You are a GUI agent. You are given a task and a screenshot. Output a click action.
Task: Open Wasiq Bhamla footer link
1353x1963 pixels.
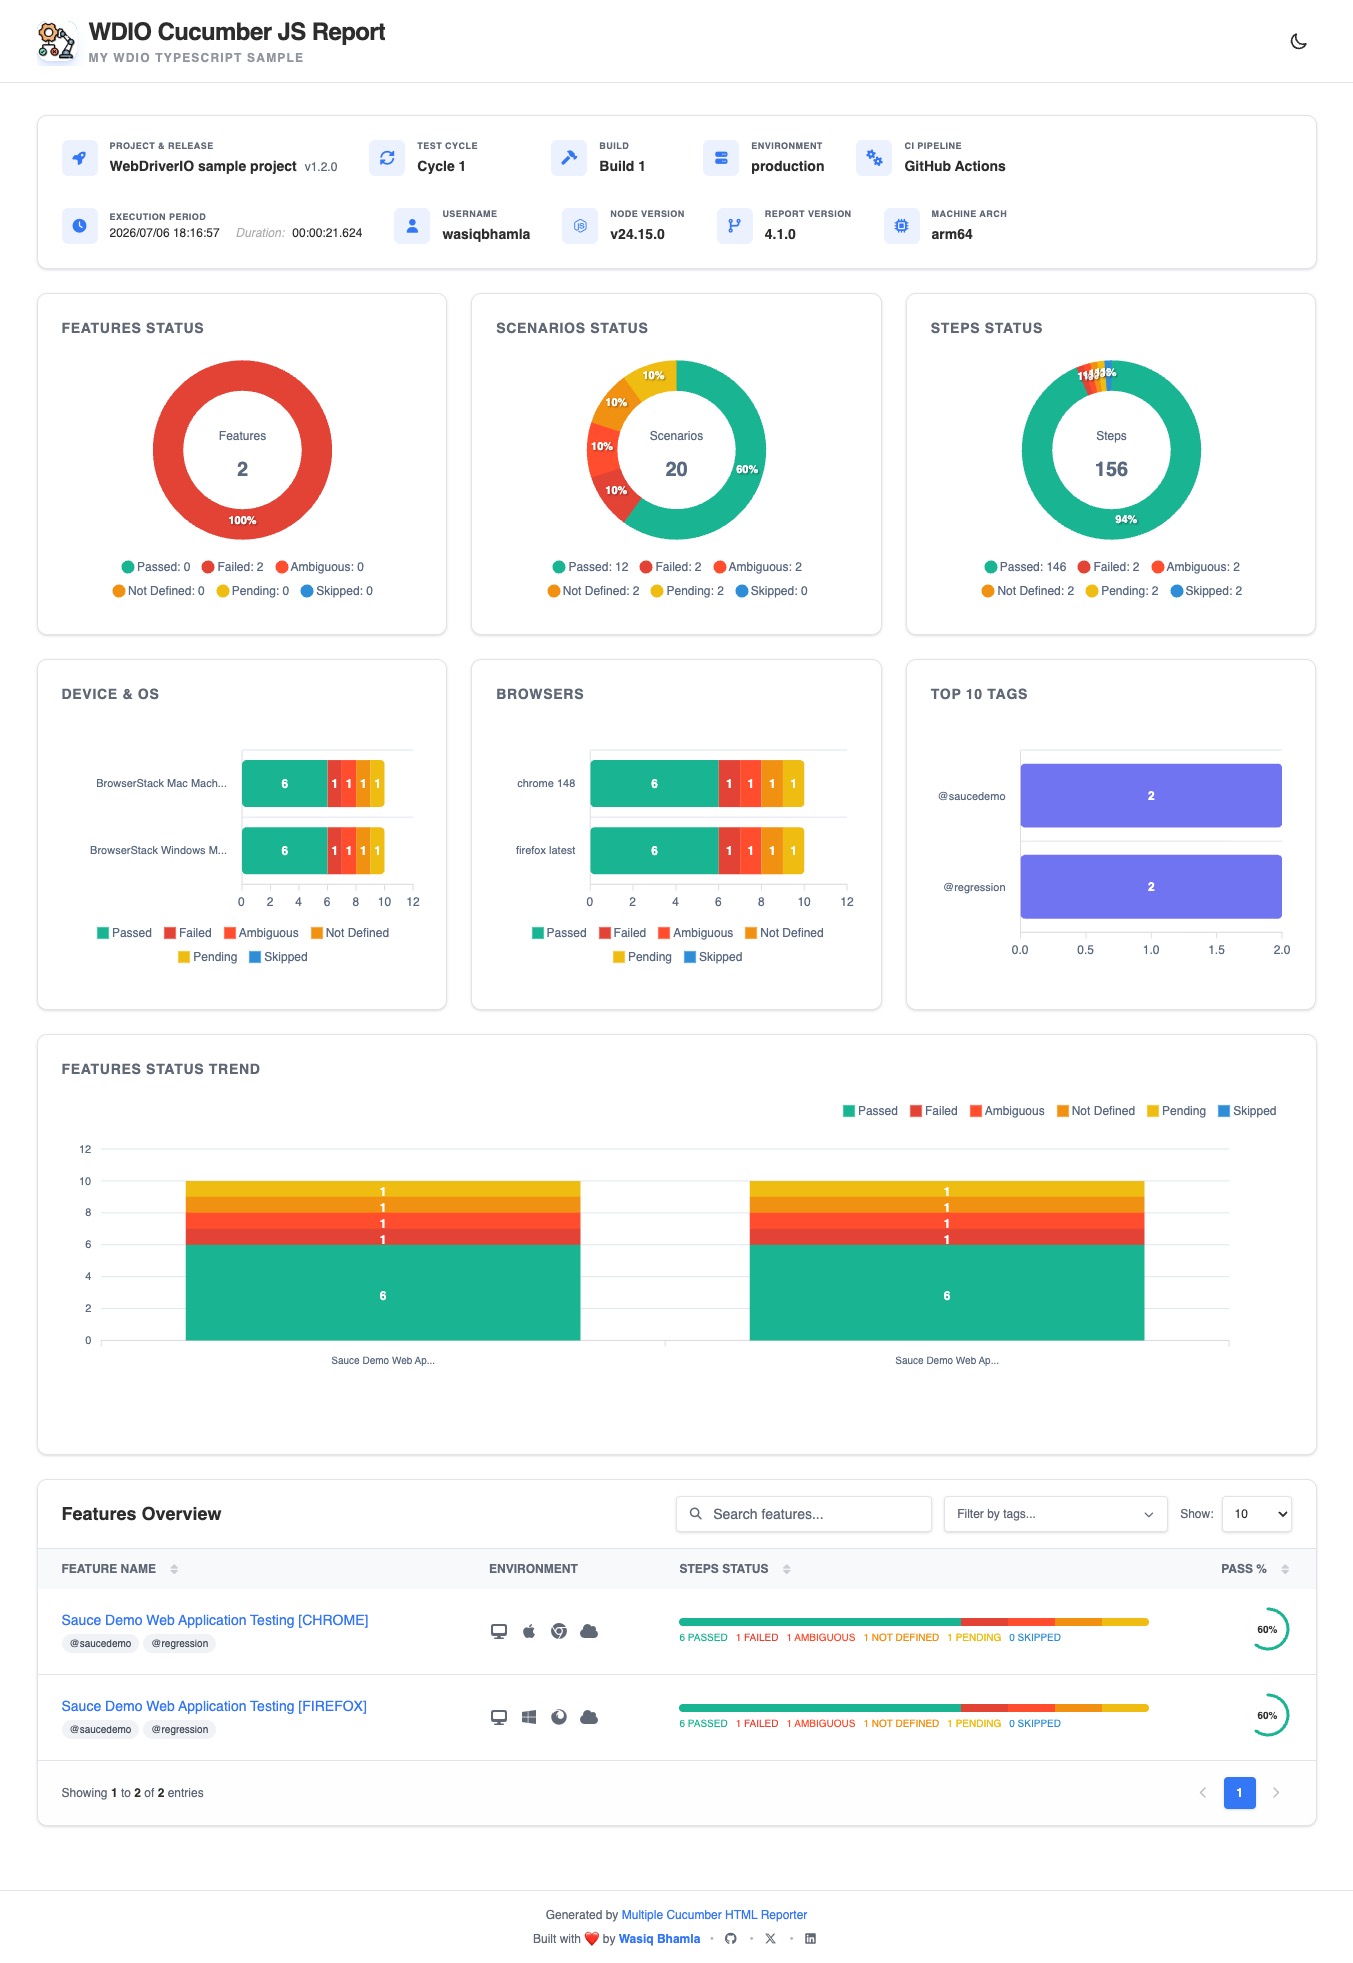pyautogui.click(x=659, y=1938)
